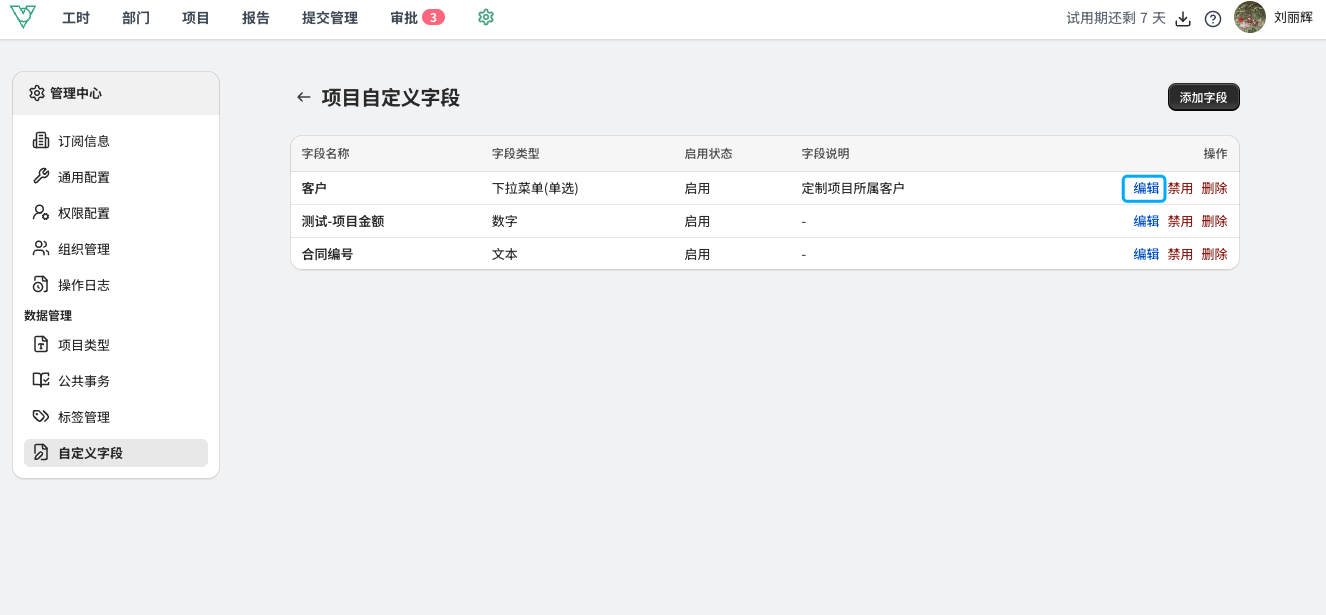Click the 字段说明 column header
The image size is (1326, 615).
[x=826, y=154]
